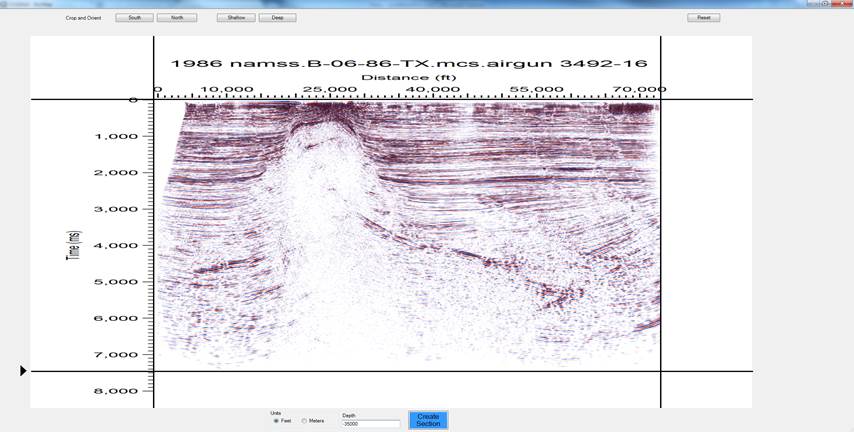The width and height of the screenshot is (854, 432).
Task: Switch units to Meters
Action: [x=305, y=421]
